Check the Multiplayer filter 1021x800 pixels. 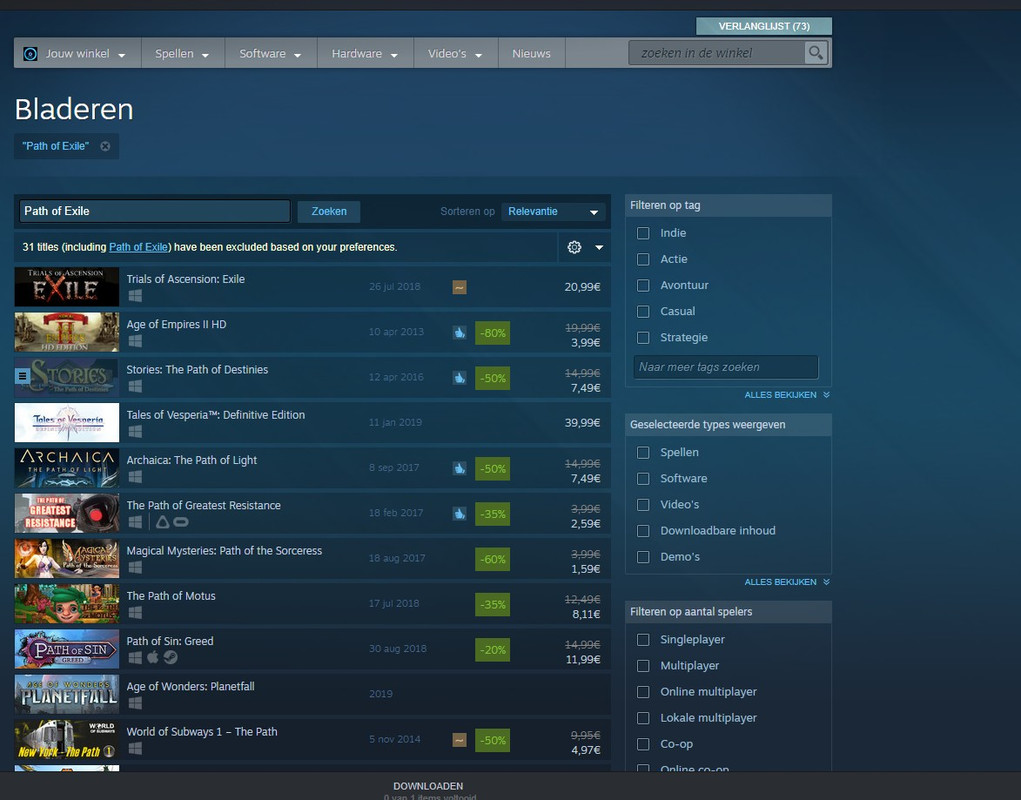[643, 666]
